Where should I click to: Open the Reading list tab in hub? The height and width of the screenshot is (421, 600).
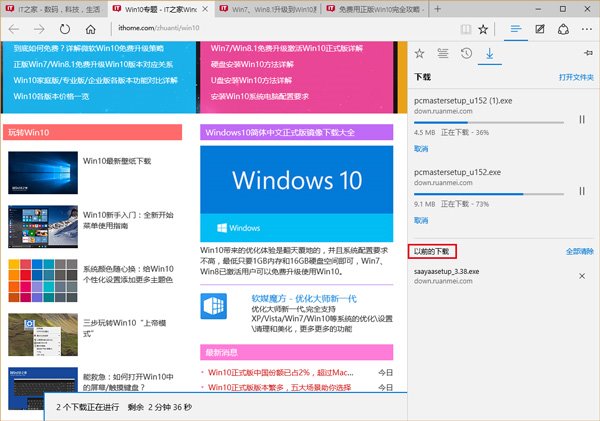point(441,54)
